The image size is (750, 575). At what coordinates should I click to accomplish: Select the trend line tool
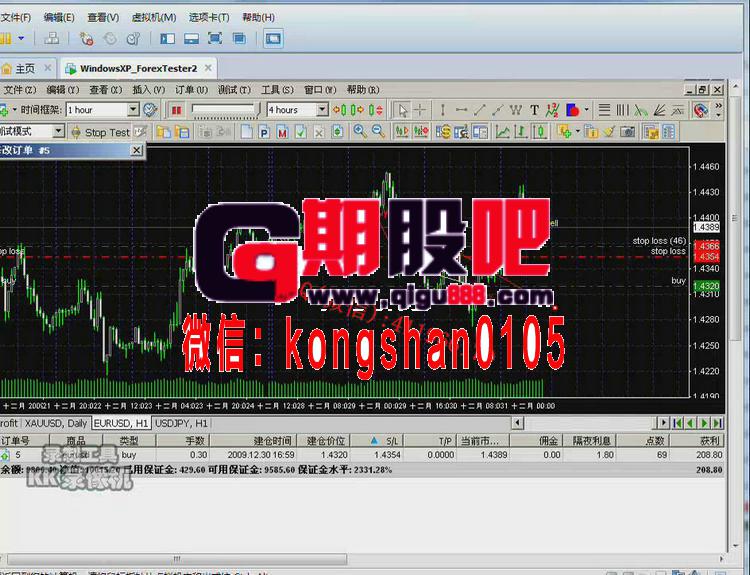pyautogui.click(x=479, y=111)
